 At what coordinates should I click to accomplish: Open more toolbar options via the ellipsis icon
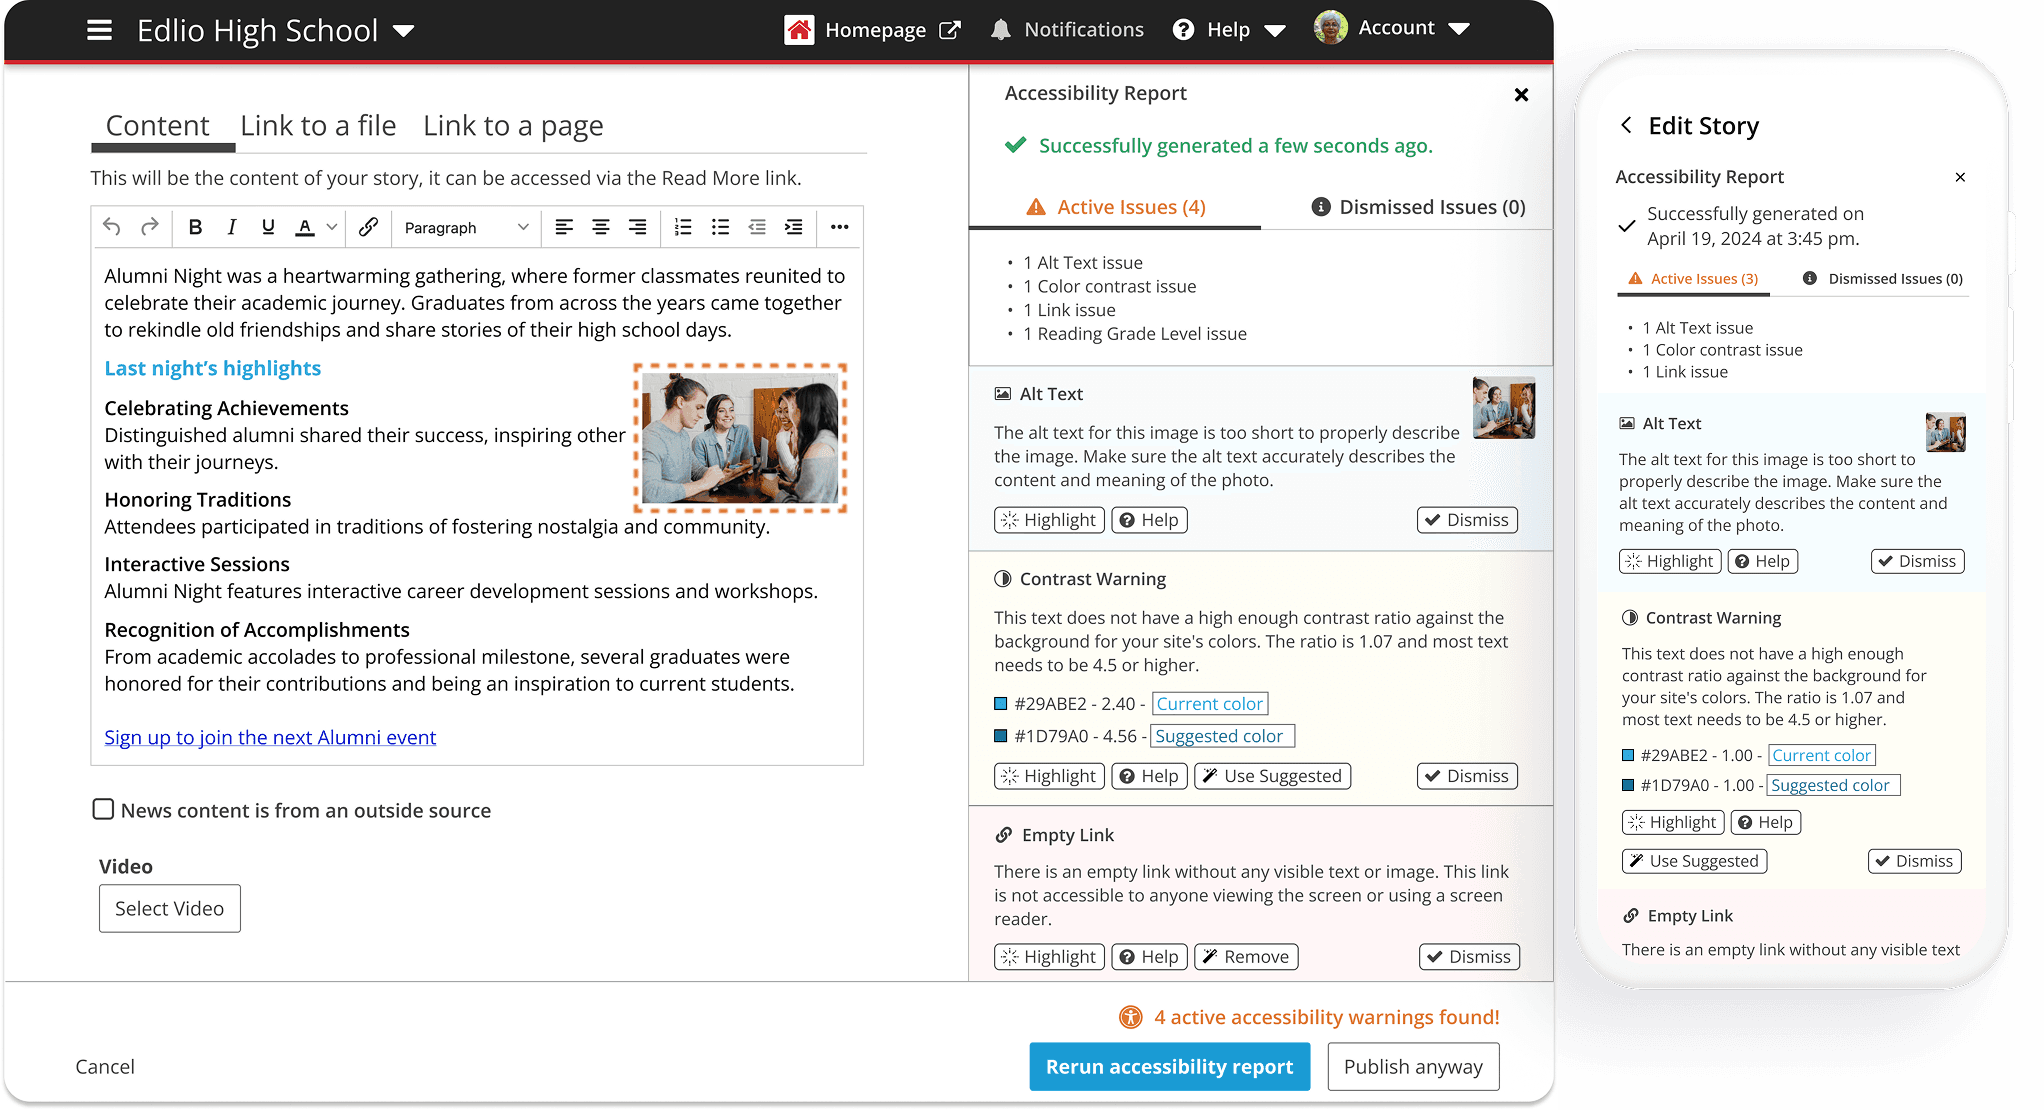pyautogui.click(x=839, y=227)
